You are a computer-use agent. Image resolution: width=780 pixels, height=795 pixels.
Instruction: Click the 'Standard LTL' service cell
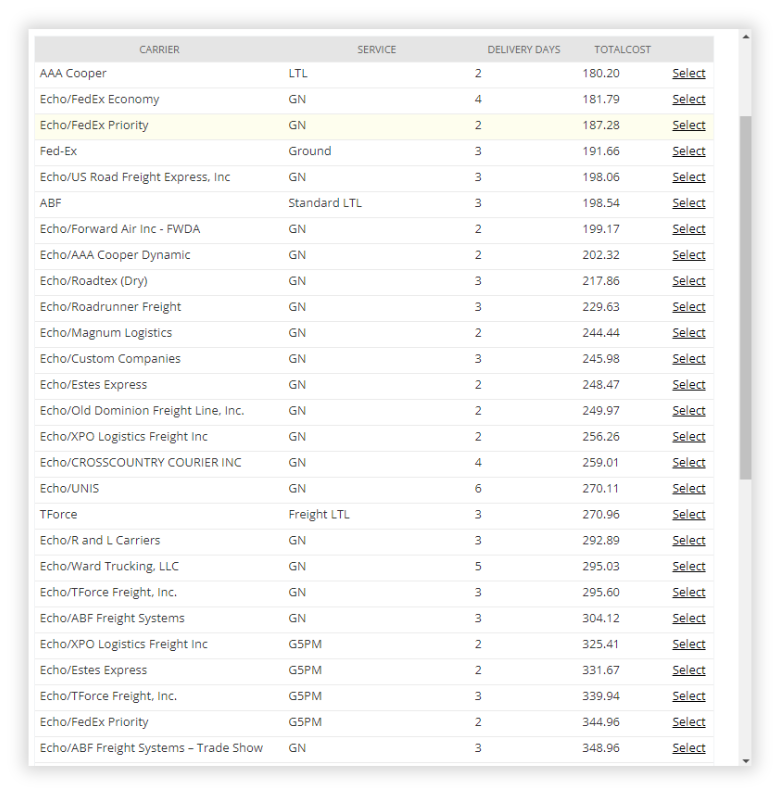click(x=325, y=203)
